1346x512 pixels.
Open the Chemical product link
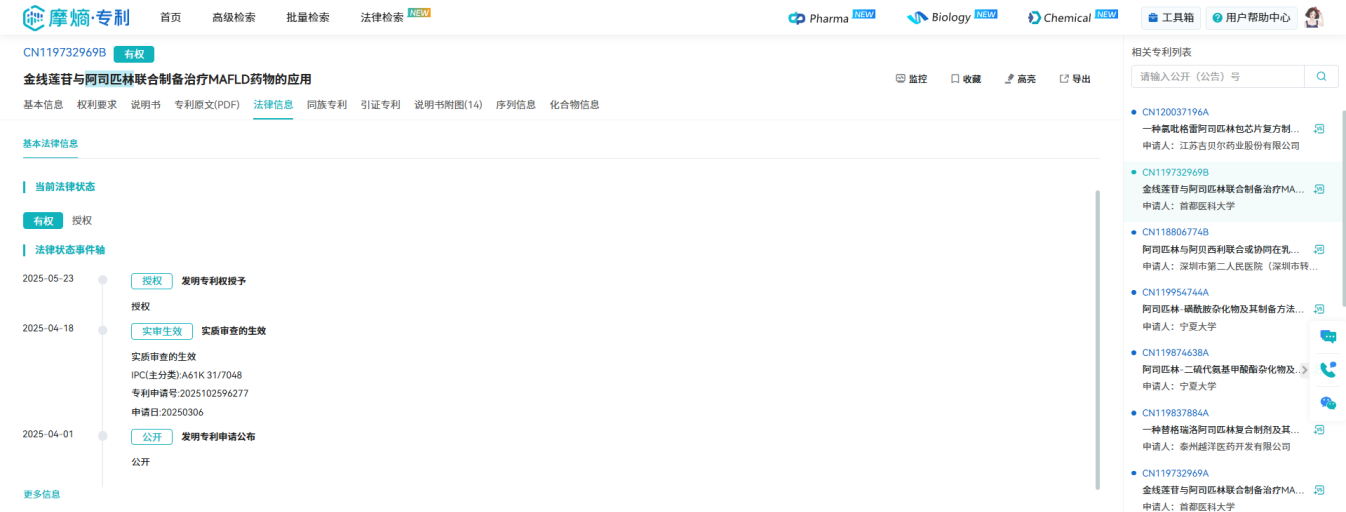[x=1072, y=17]
